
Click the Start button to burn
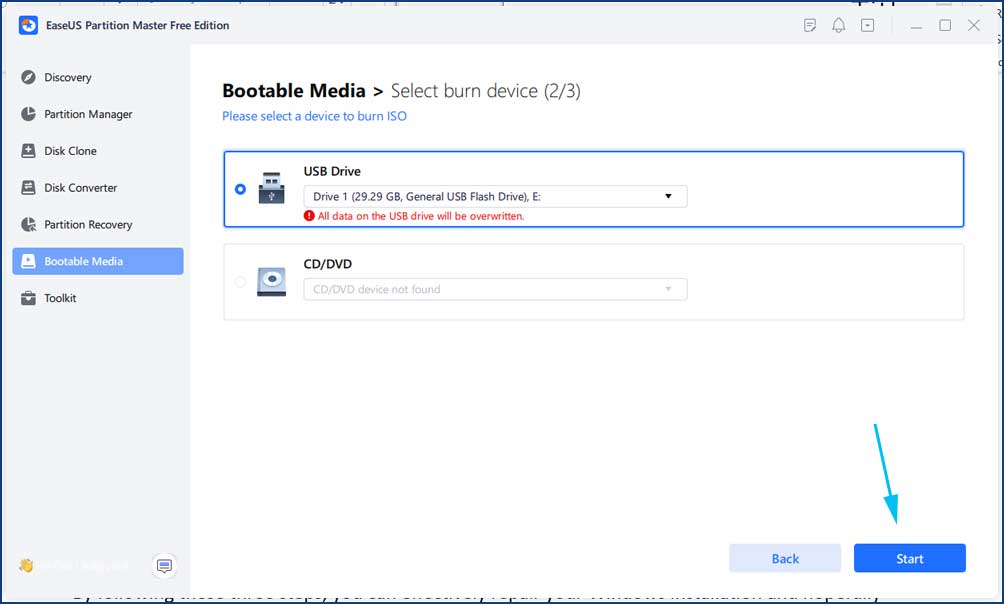pyautogui.click(x=910, y=559)
